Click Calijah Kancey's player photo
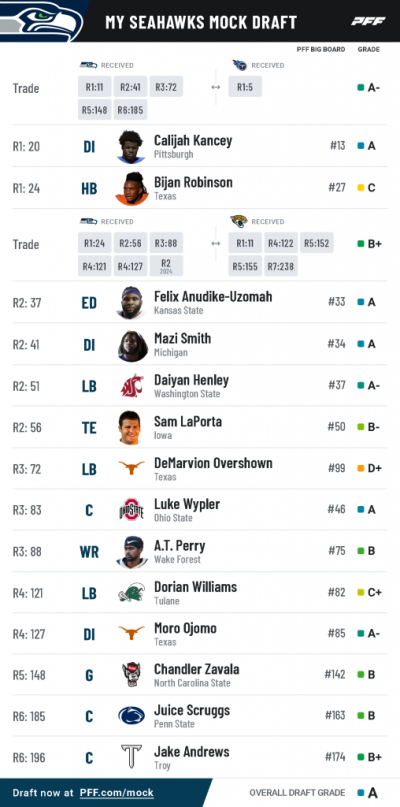 pyautogui.click(x=131, y=147)
